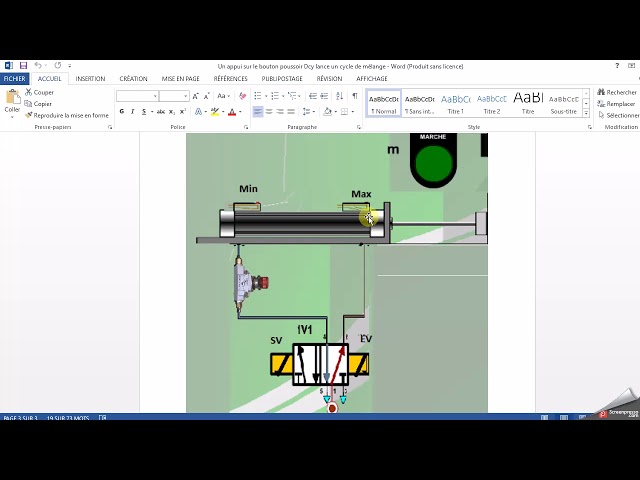Click the Save icon in quick access toolbar
The height and width of the screenshot is (480, 640).
23,65
